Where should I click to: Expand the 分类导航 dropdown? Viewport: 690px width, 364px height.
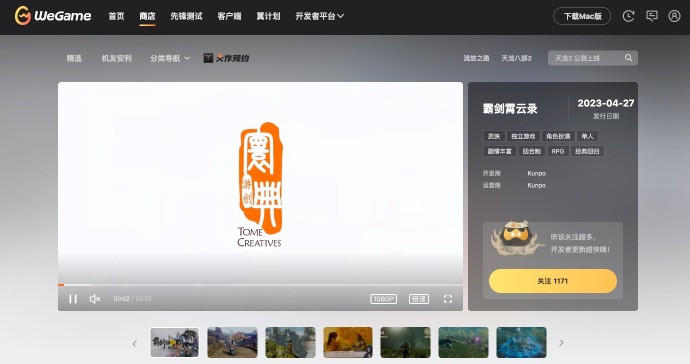point(170,58)
